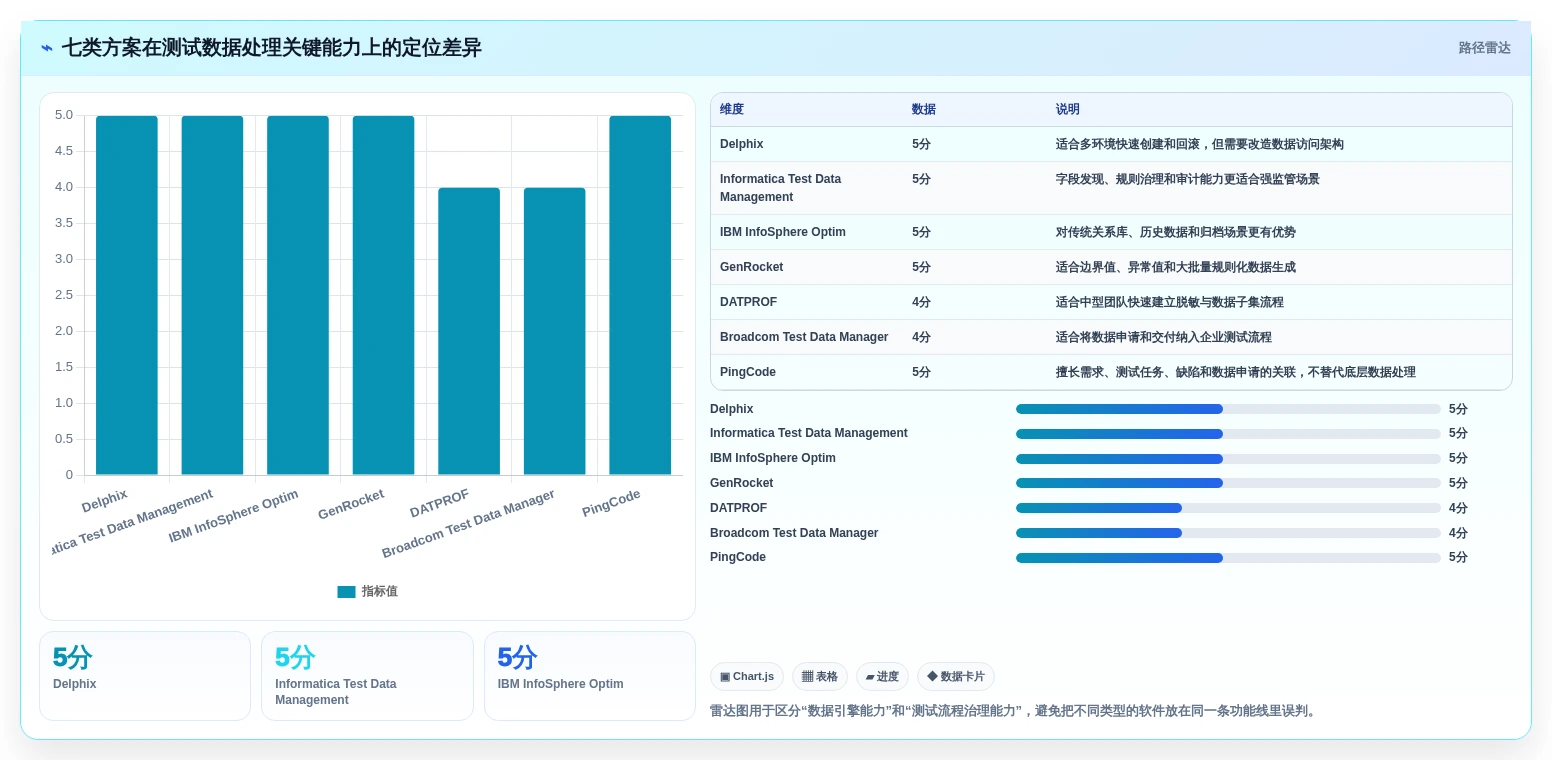Click the 维度 column header
This screenshot has height=760, width=1552.
tap(732, 110)
